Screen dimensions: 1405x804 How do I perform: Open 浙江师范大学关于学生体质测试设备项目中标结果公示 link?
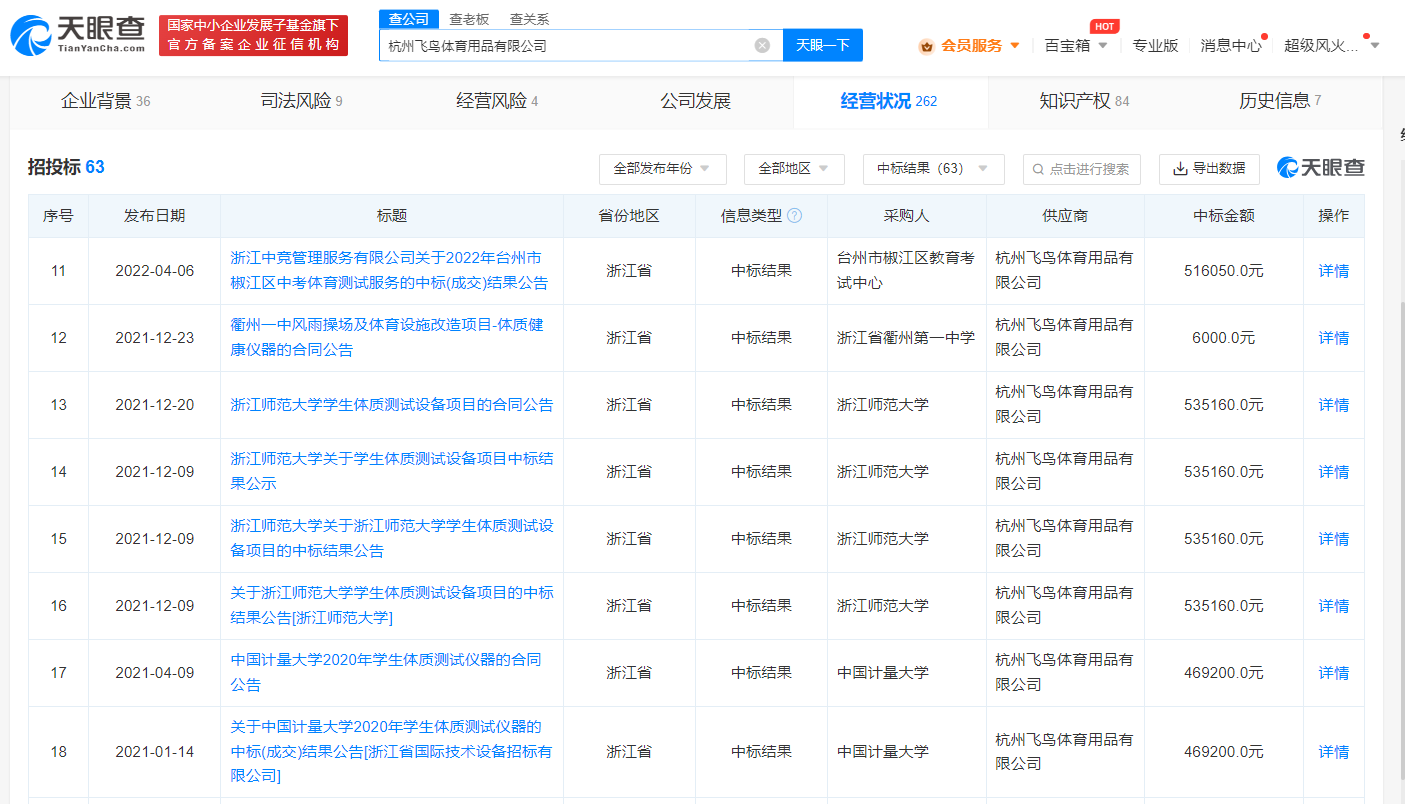point(392,471)
